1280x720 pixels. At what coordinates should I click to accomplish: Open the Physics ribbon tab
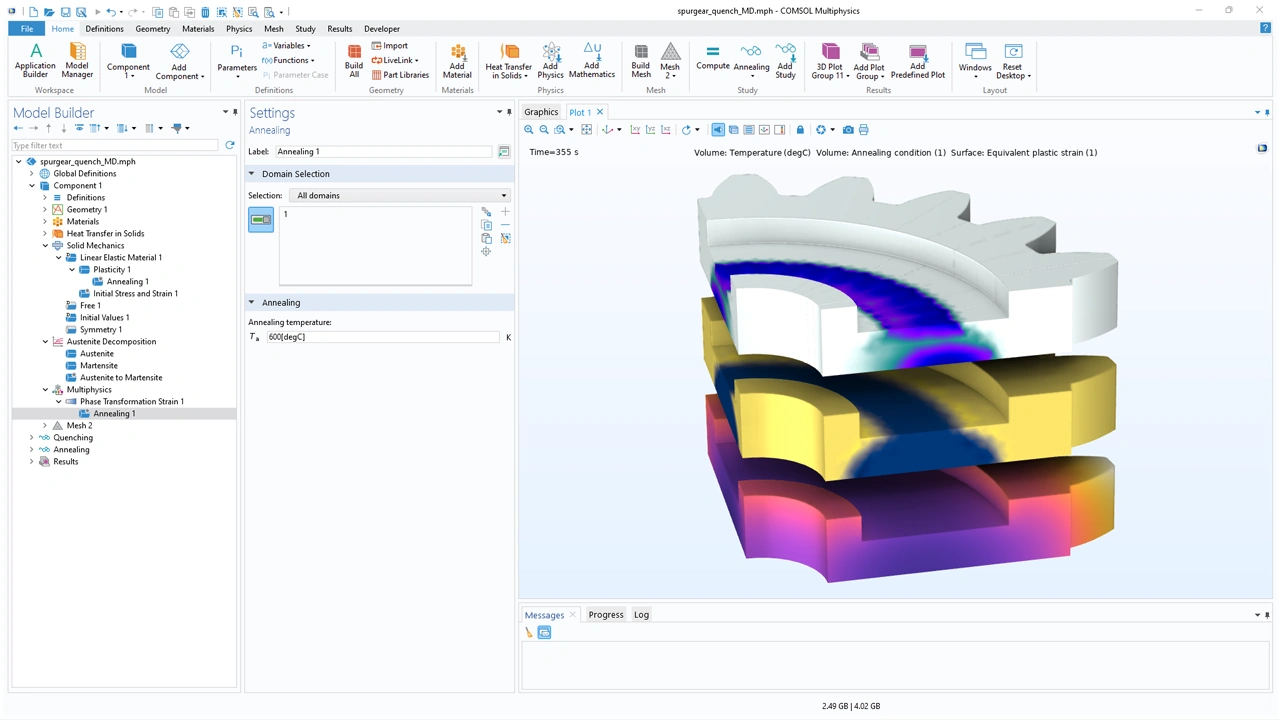(x=239, y=29)
